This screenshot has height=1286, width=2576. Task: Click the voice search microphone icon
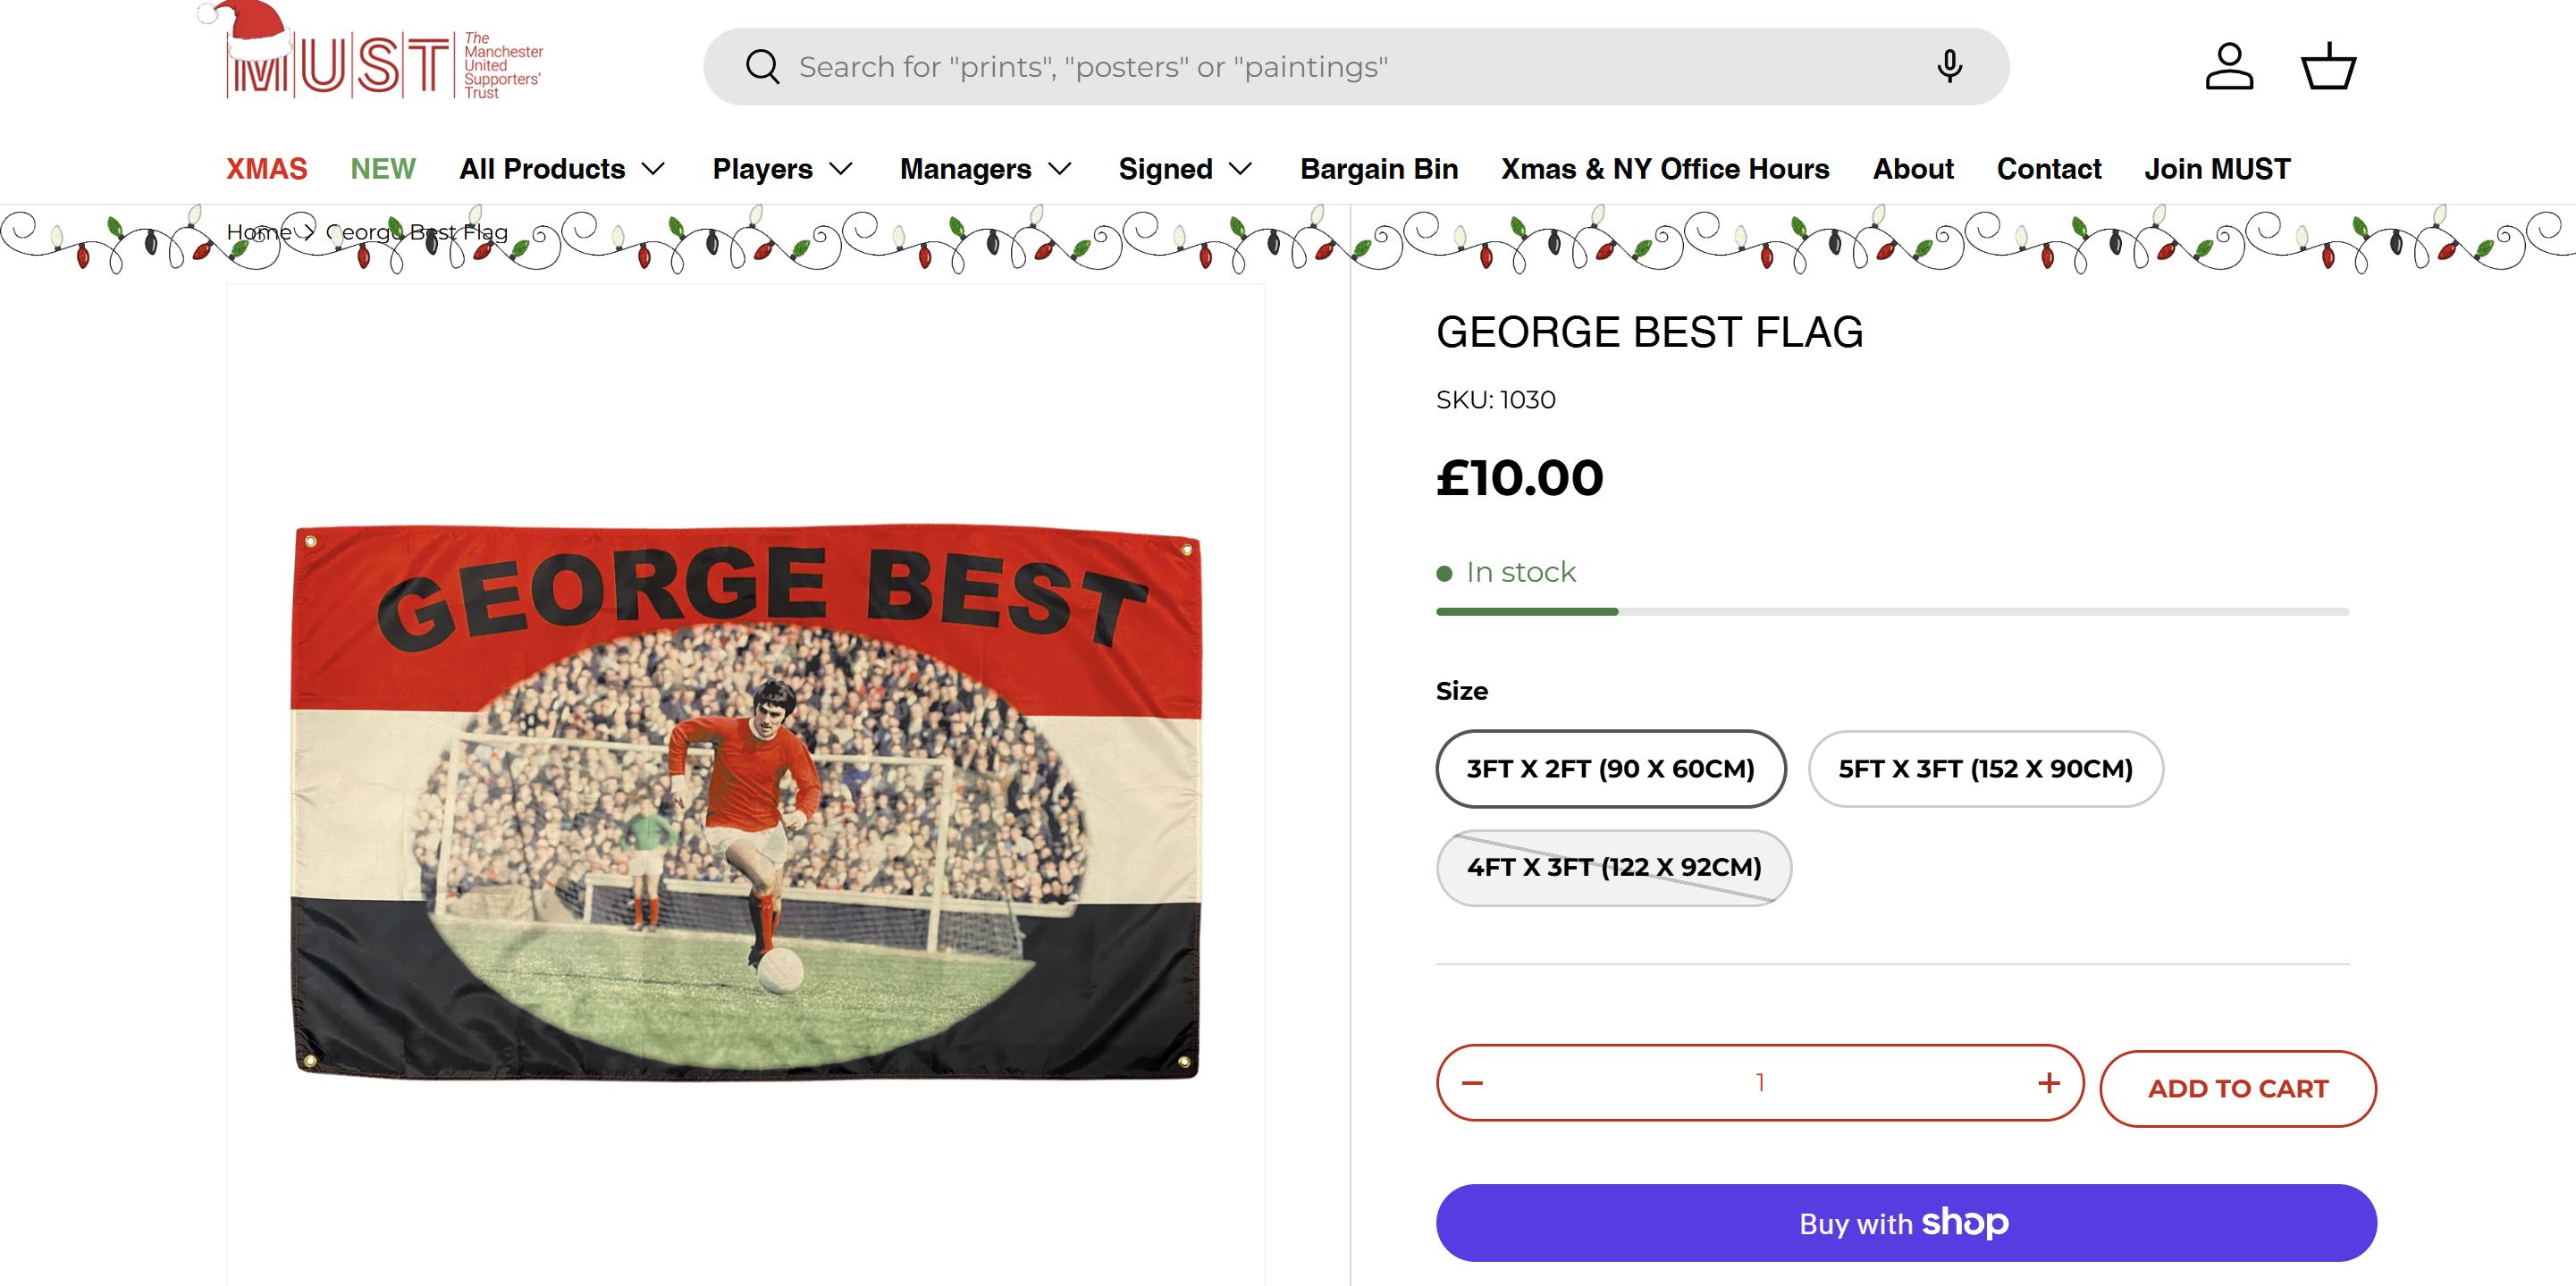tap(1949, 66)
